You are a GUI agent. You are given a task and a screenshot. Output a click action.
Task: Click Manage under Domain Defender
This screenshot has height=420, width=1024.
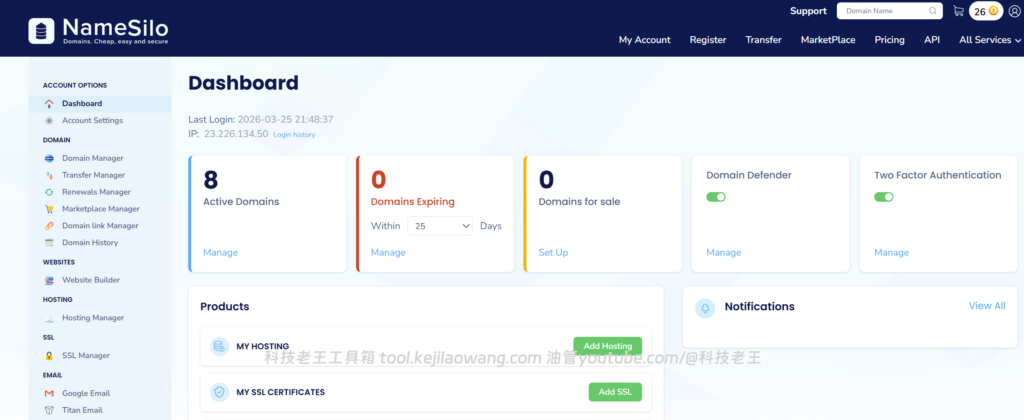(724, 253)
